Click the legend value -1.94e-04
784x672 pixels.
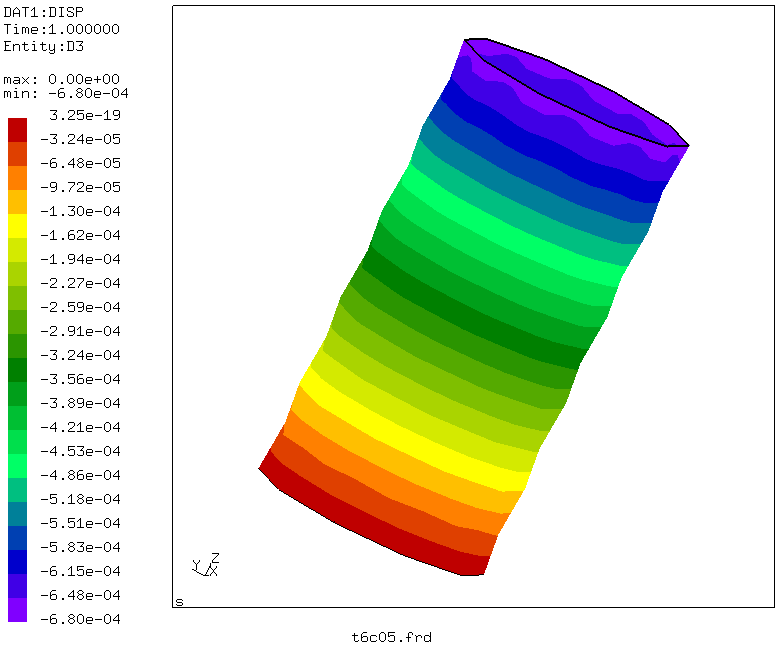80,259
